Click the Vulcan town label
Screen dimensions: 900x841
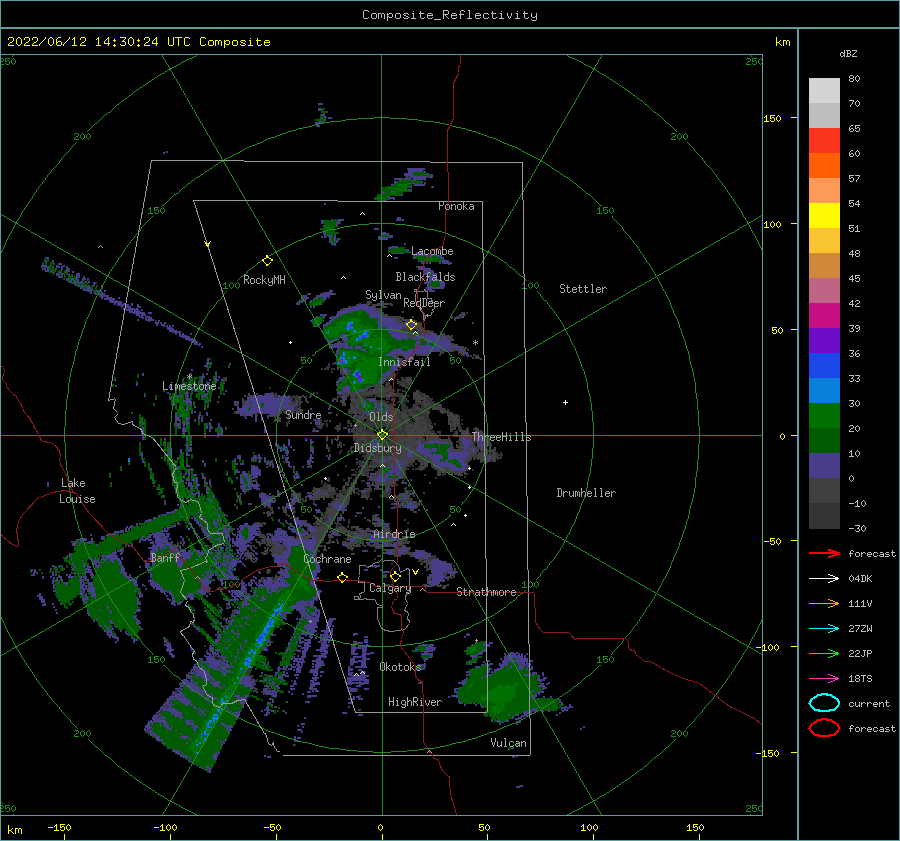point(508,743)
